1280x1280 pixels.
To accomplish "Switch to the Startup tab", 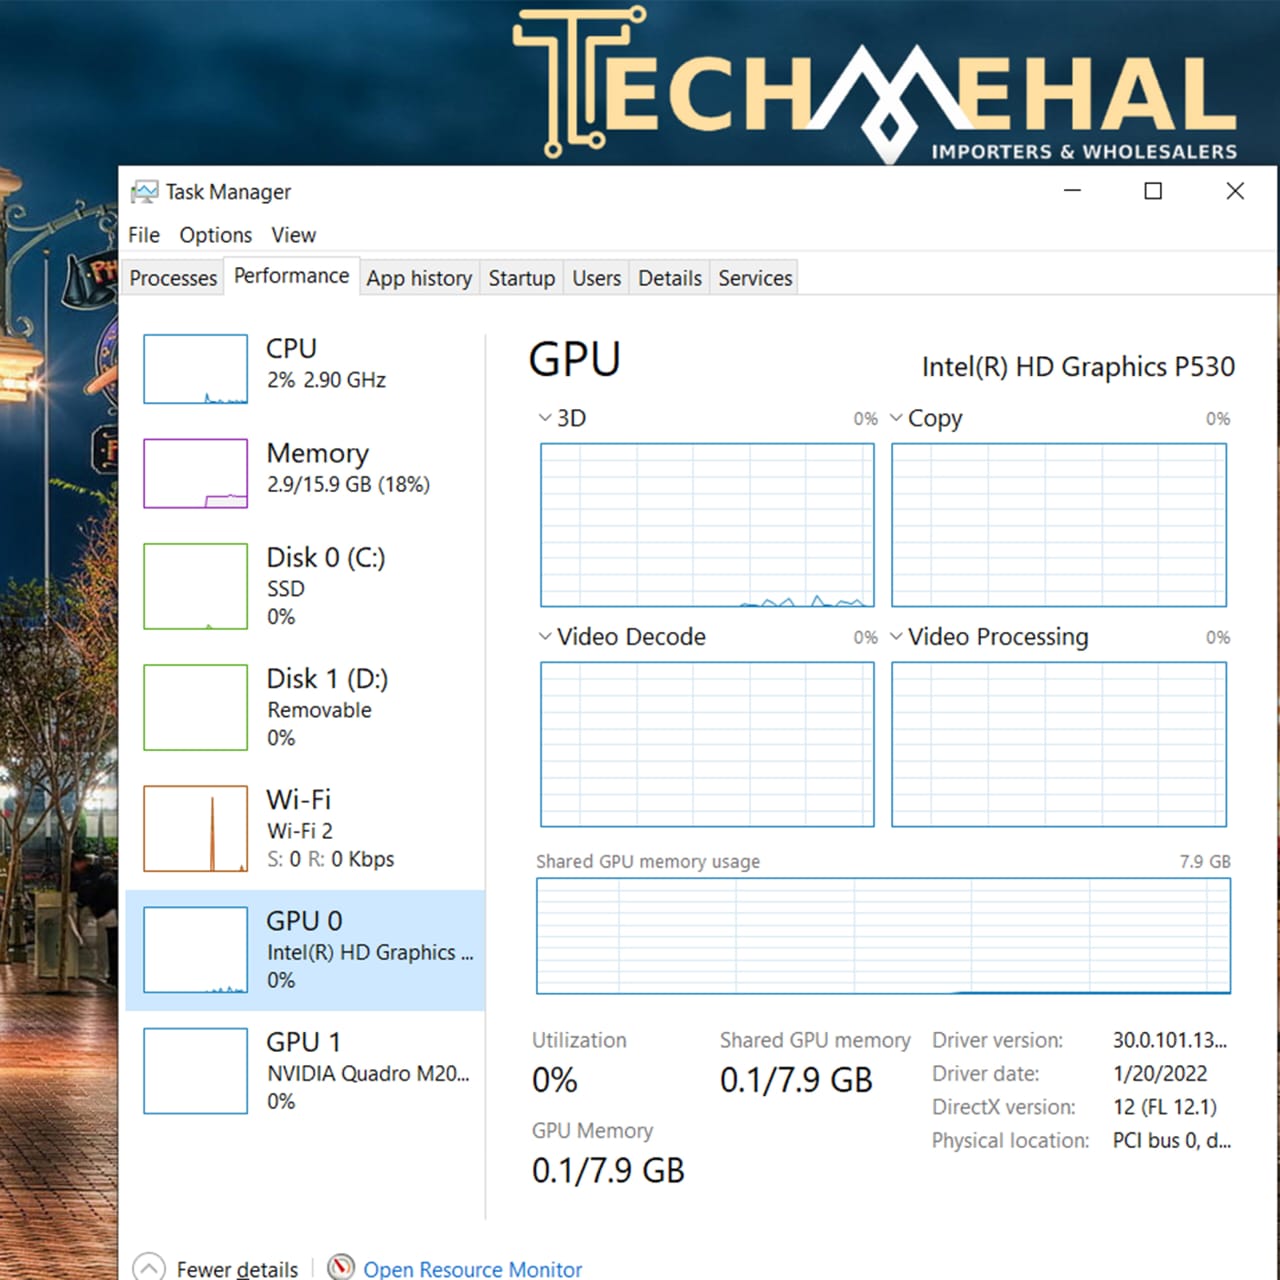I will (x=521, y=278).
